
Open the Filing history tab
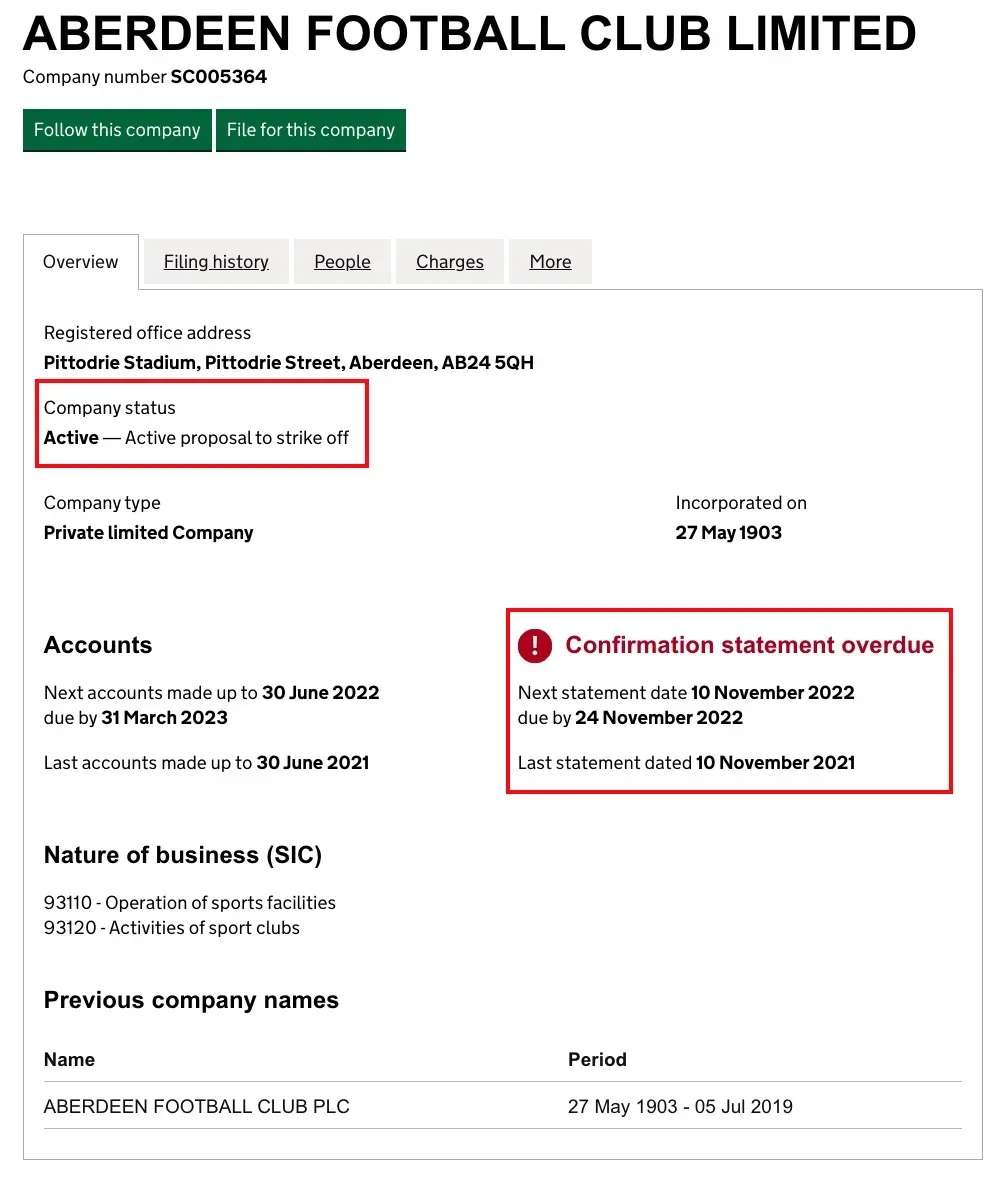coord(216,262)
